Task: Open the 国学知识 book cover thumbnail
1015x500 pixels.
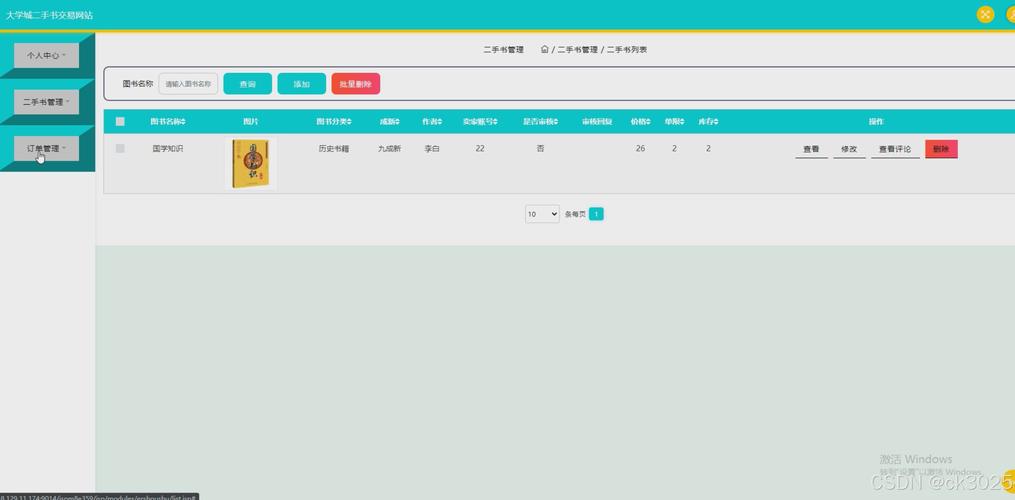Action: pos(251,164)
